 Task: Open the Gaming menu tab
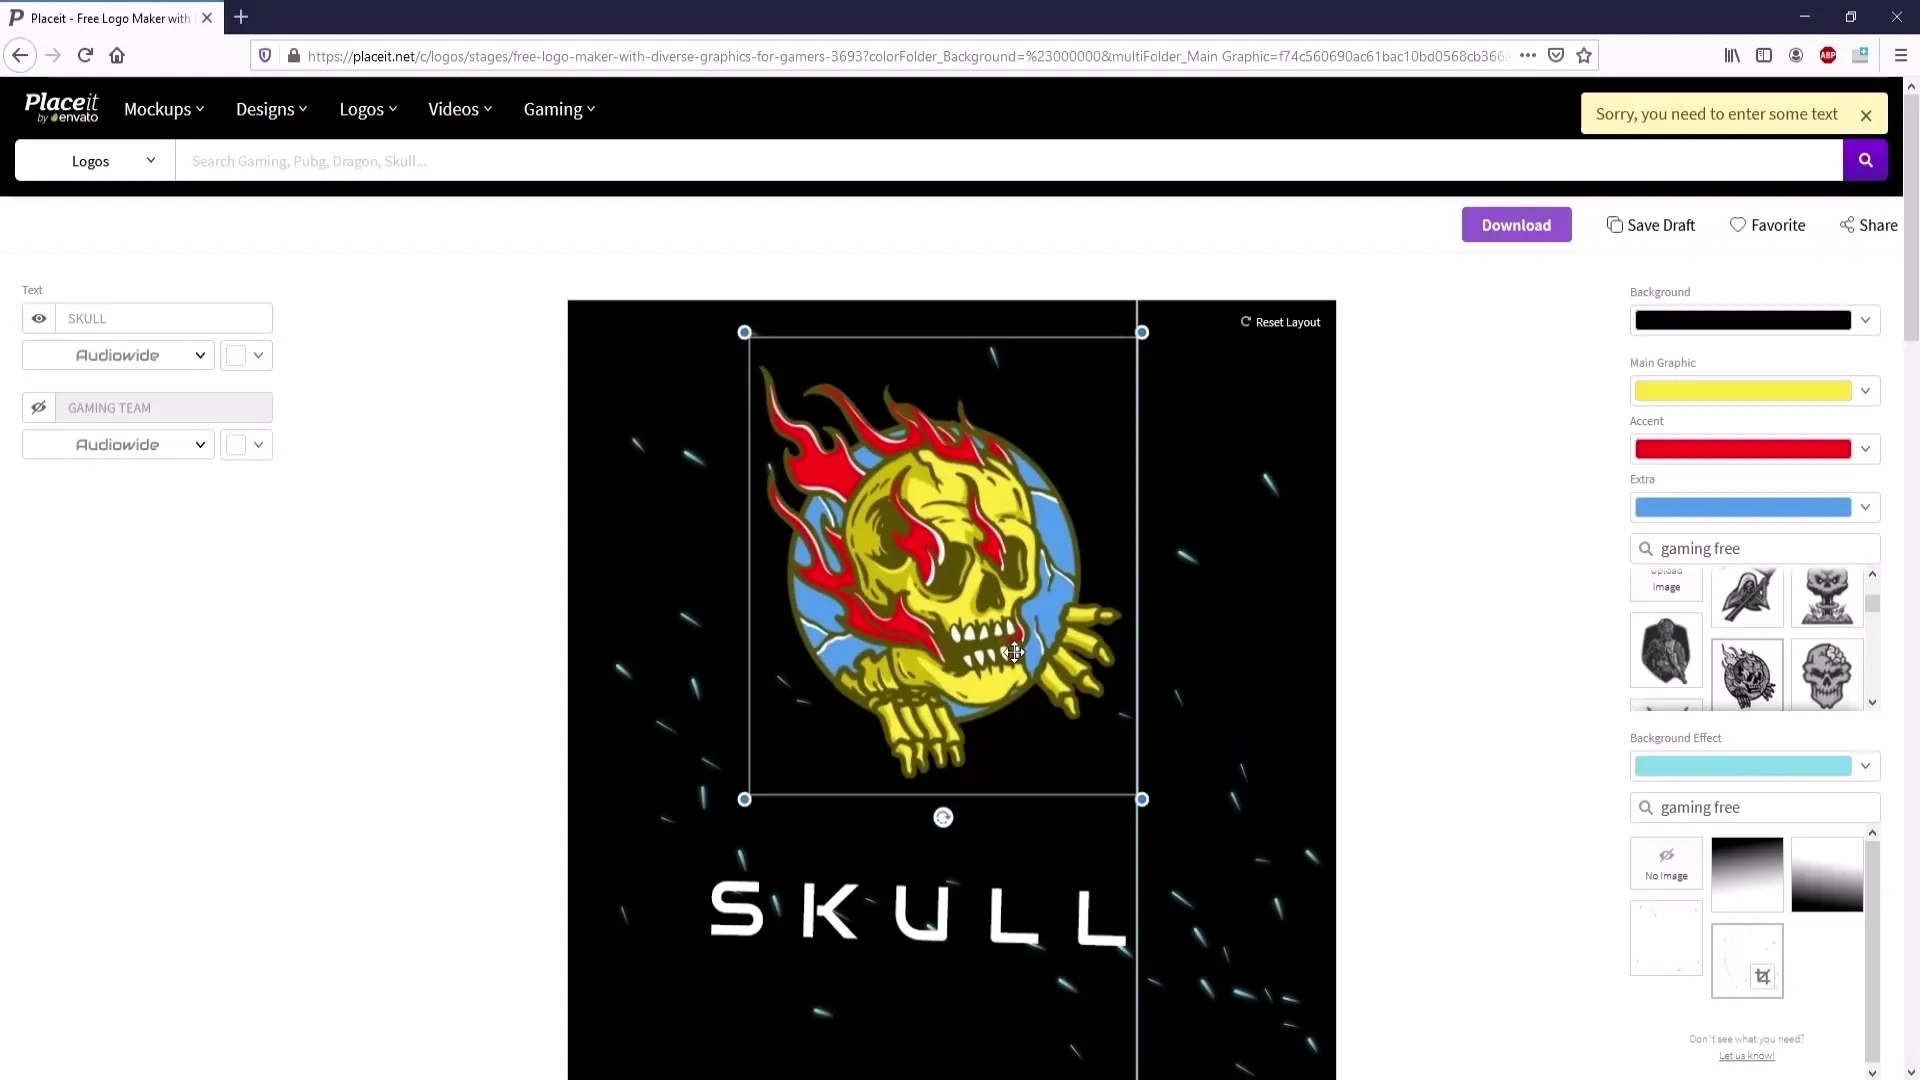click(558, 108)
